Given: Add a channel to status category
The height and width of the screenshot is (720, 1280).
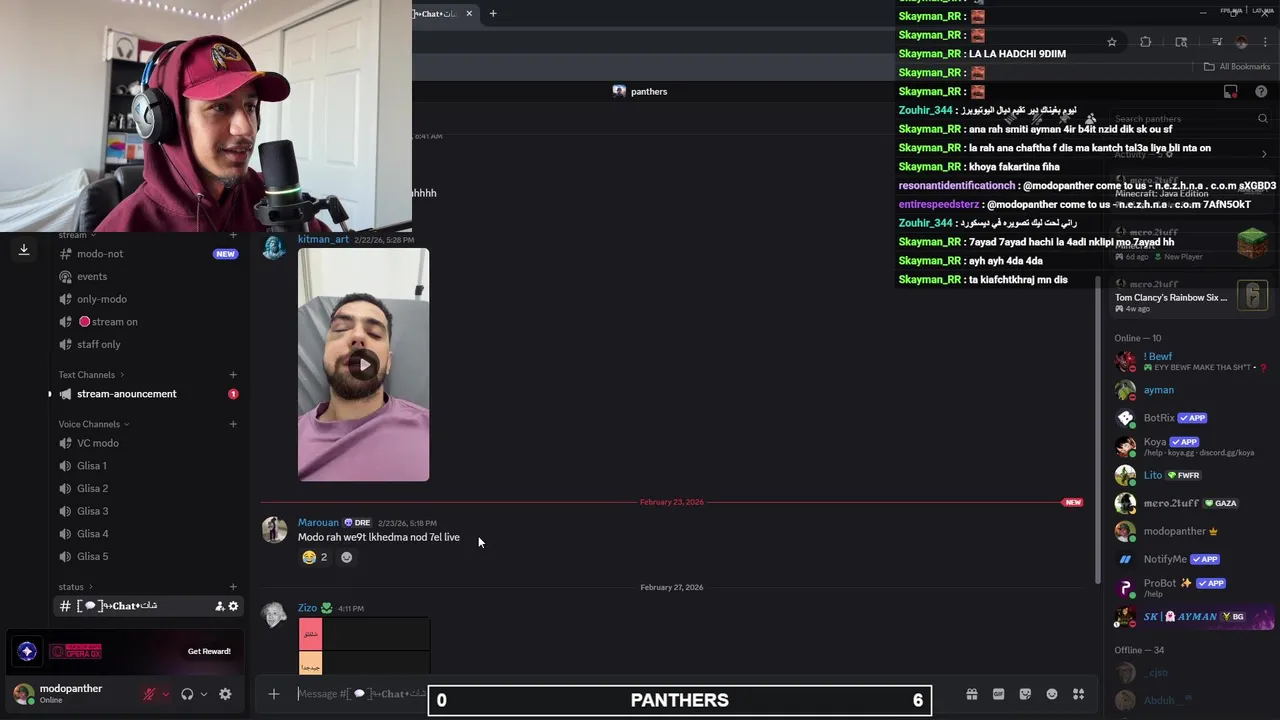Looking at the screenshot, I should tap(233, 587).
